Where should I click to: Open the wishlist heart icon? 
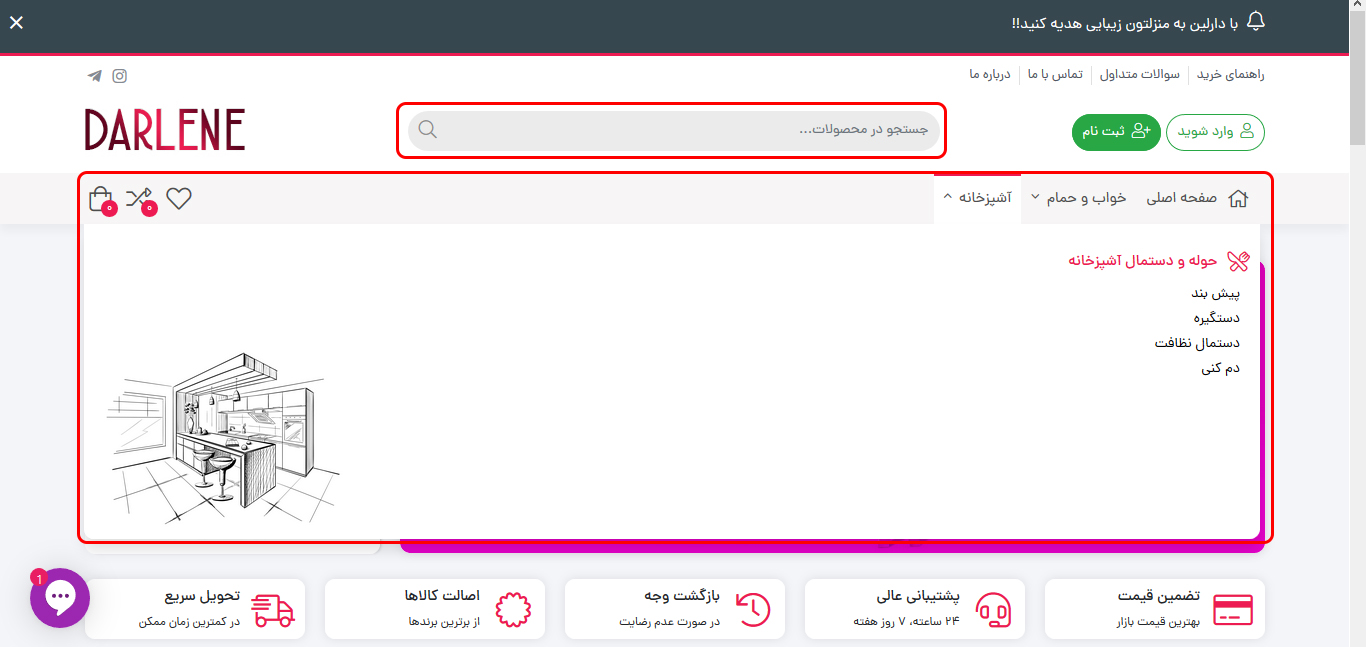click(179, 198)
